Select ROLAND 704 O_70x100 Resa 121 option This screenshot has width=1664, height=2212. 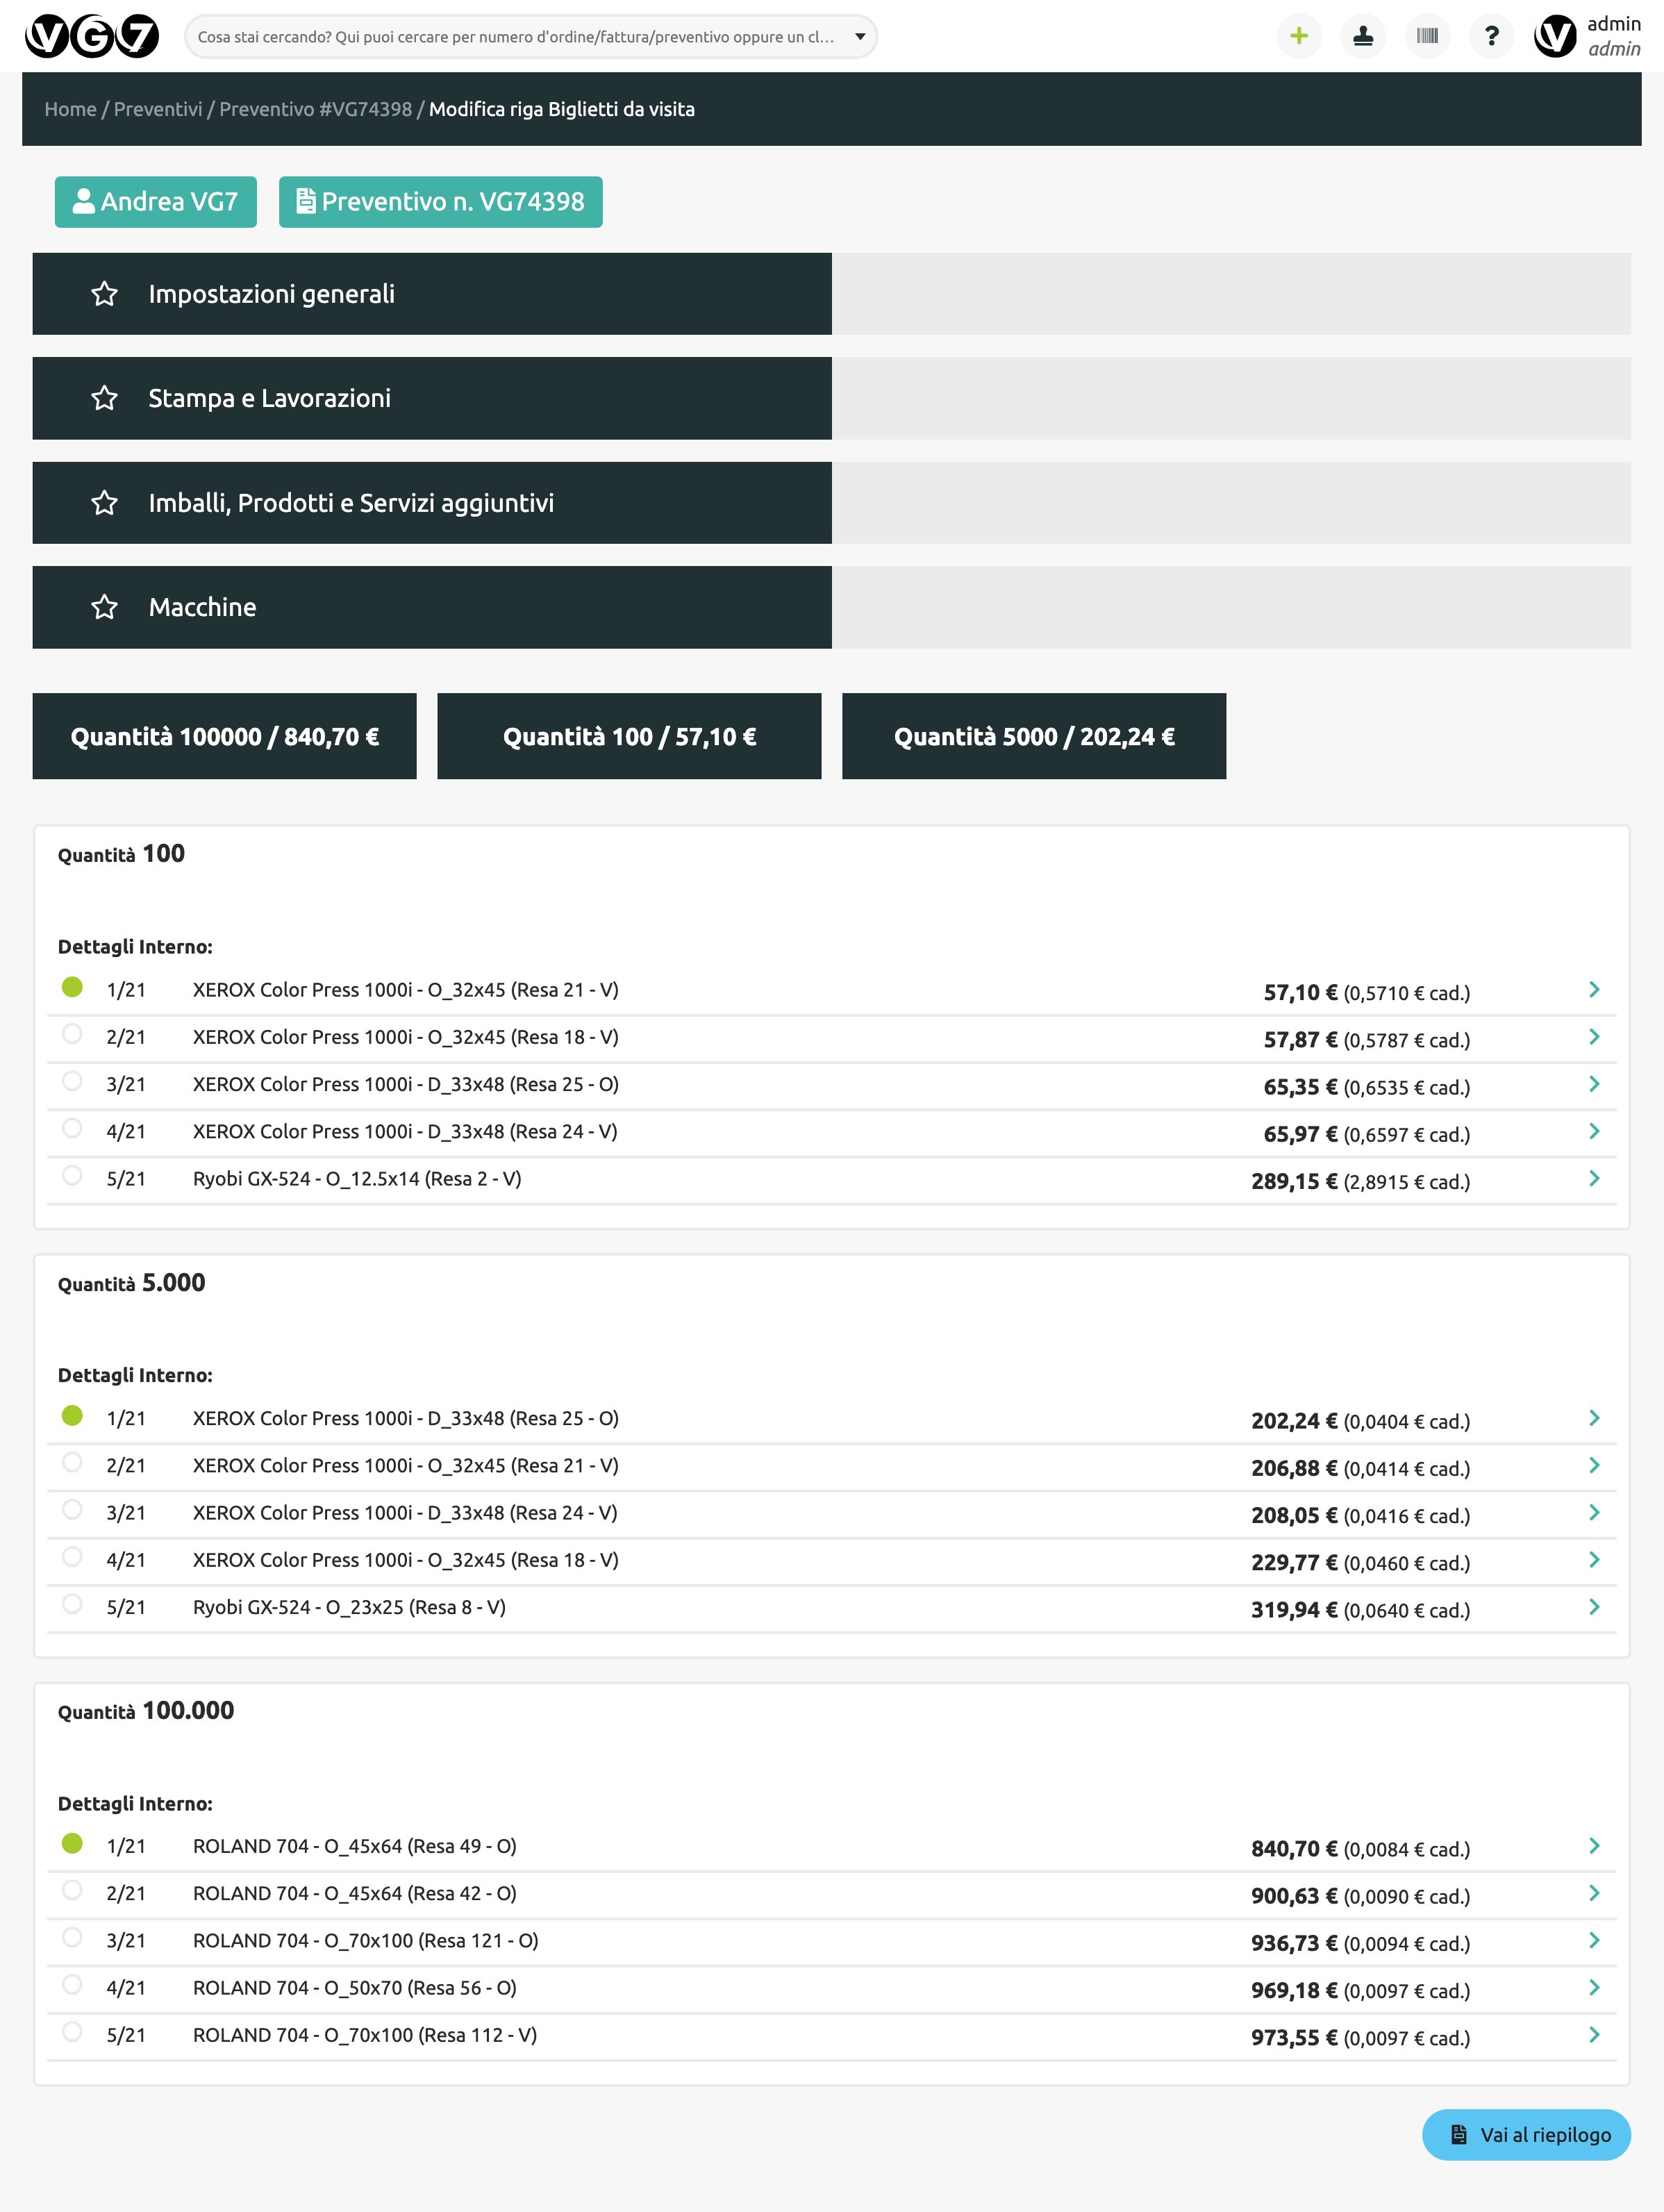72,1937
